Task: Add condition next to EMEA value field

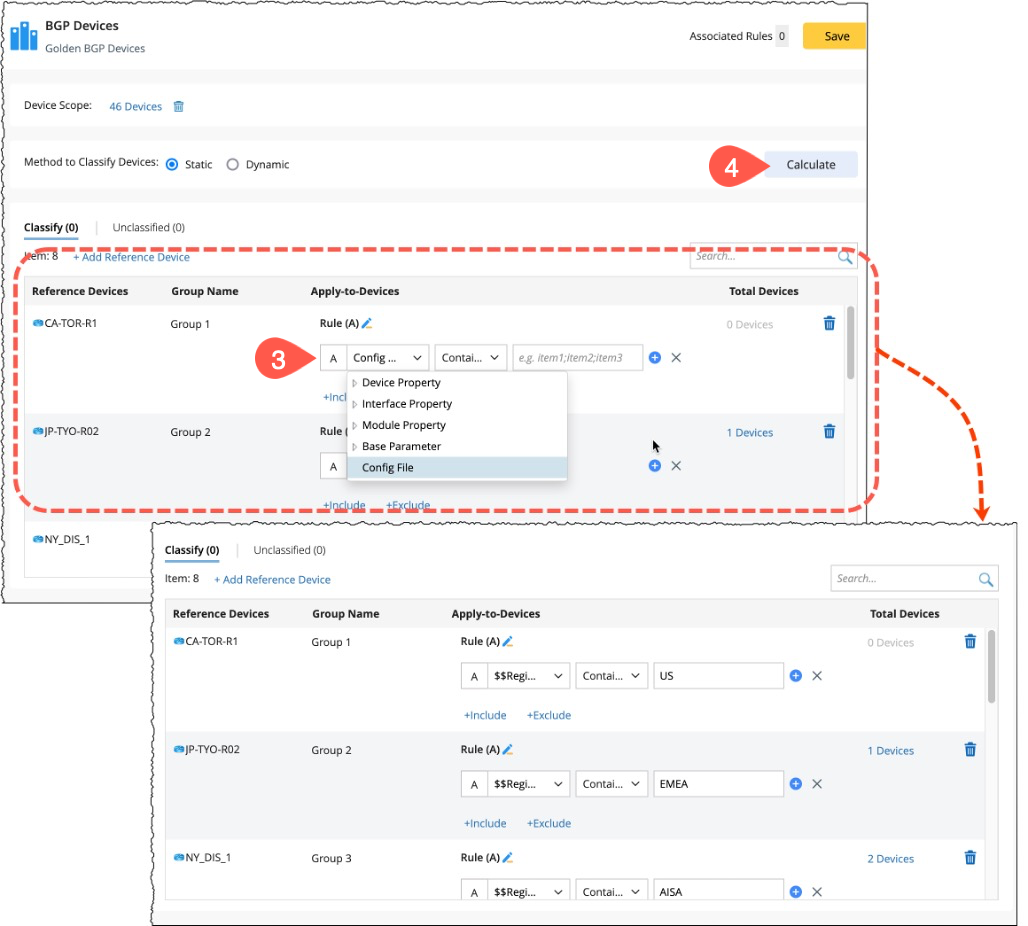Action: [795, 784]
